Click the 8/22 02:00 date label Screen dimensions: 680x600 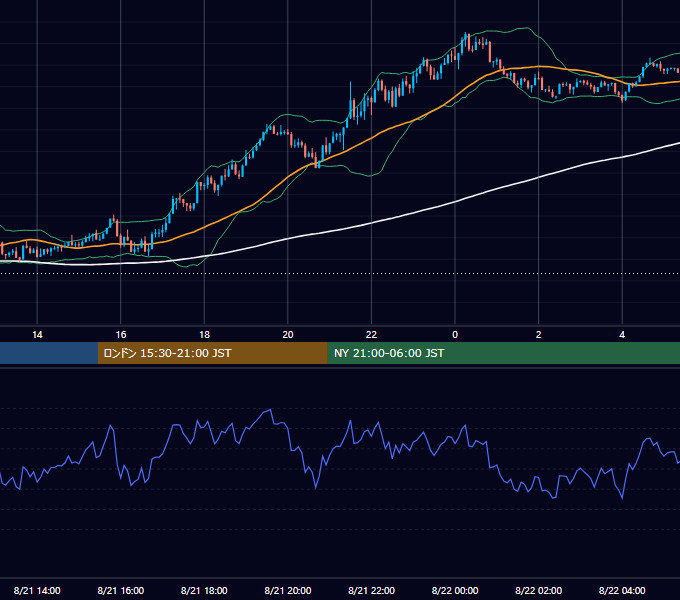coord(539,590)
